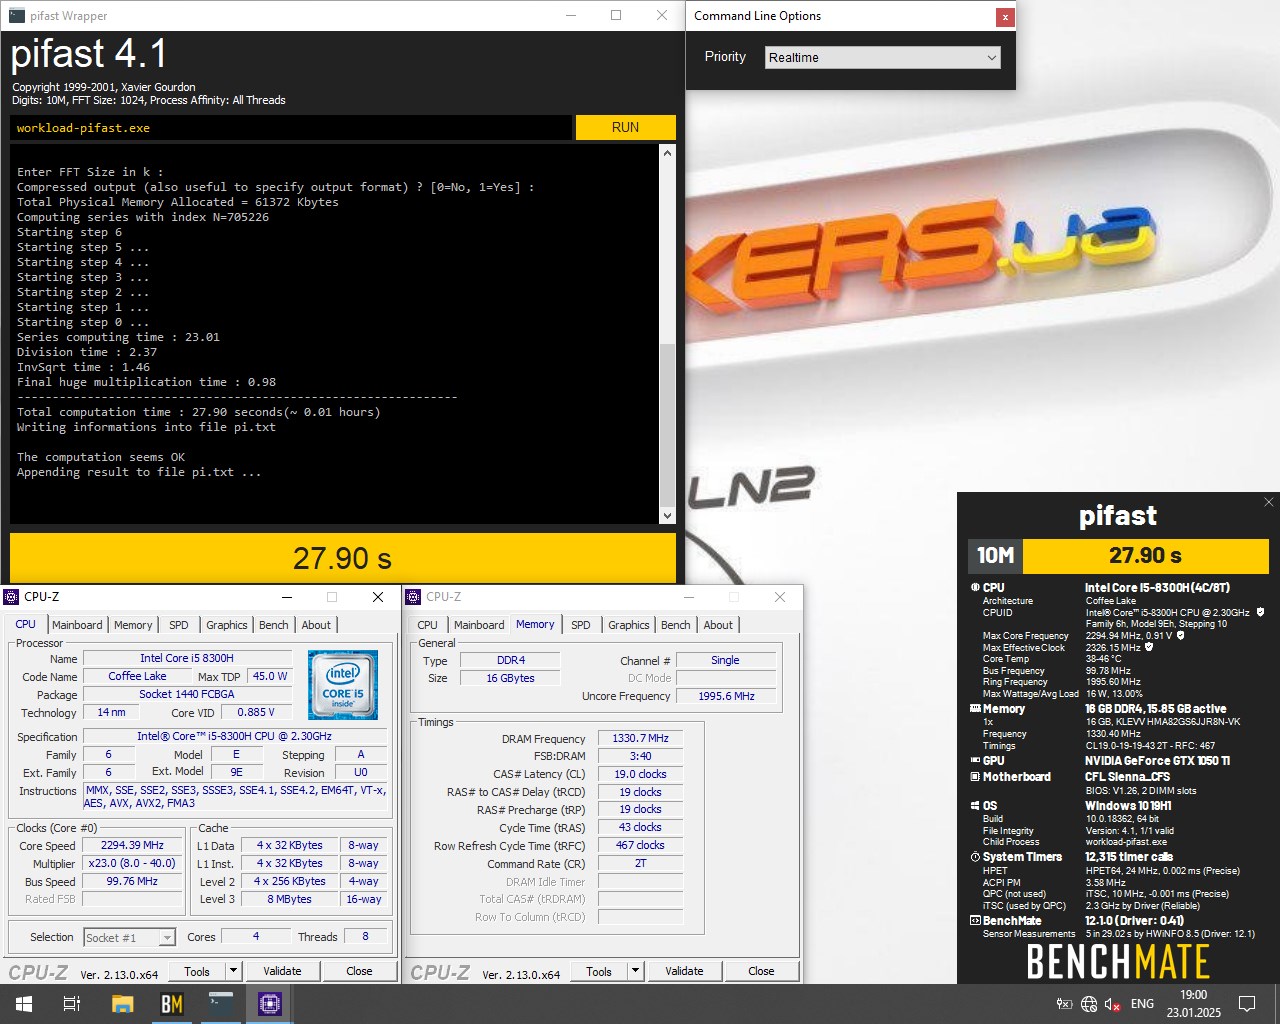The width and height of the screenshot is (1280, 1024).
Task: Click the Motherboard section icon in BenchMate overlay
Action: point(975,777)
